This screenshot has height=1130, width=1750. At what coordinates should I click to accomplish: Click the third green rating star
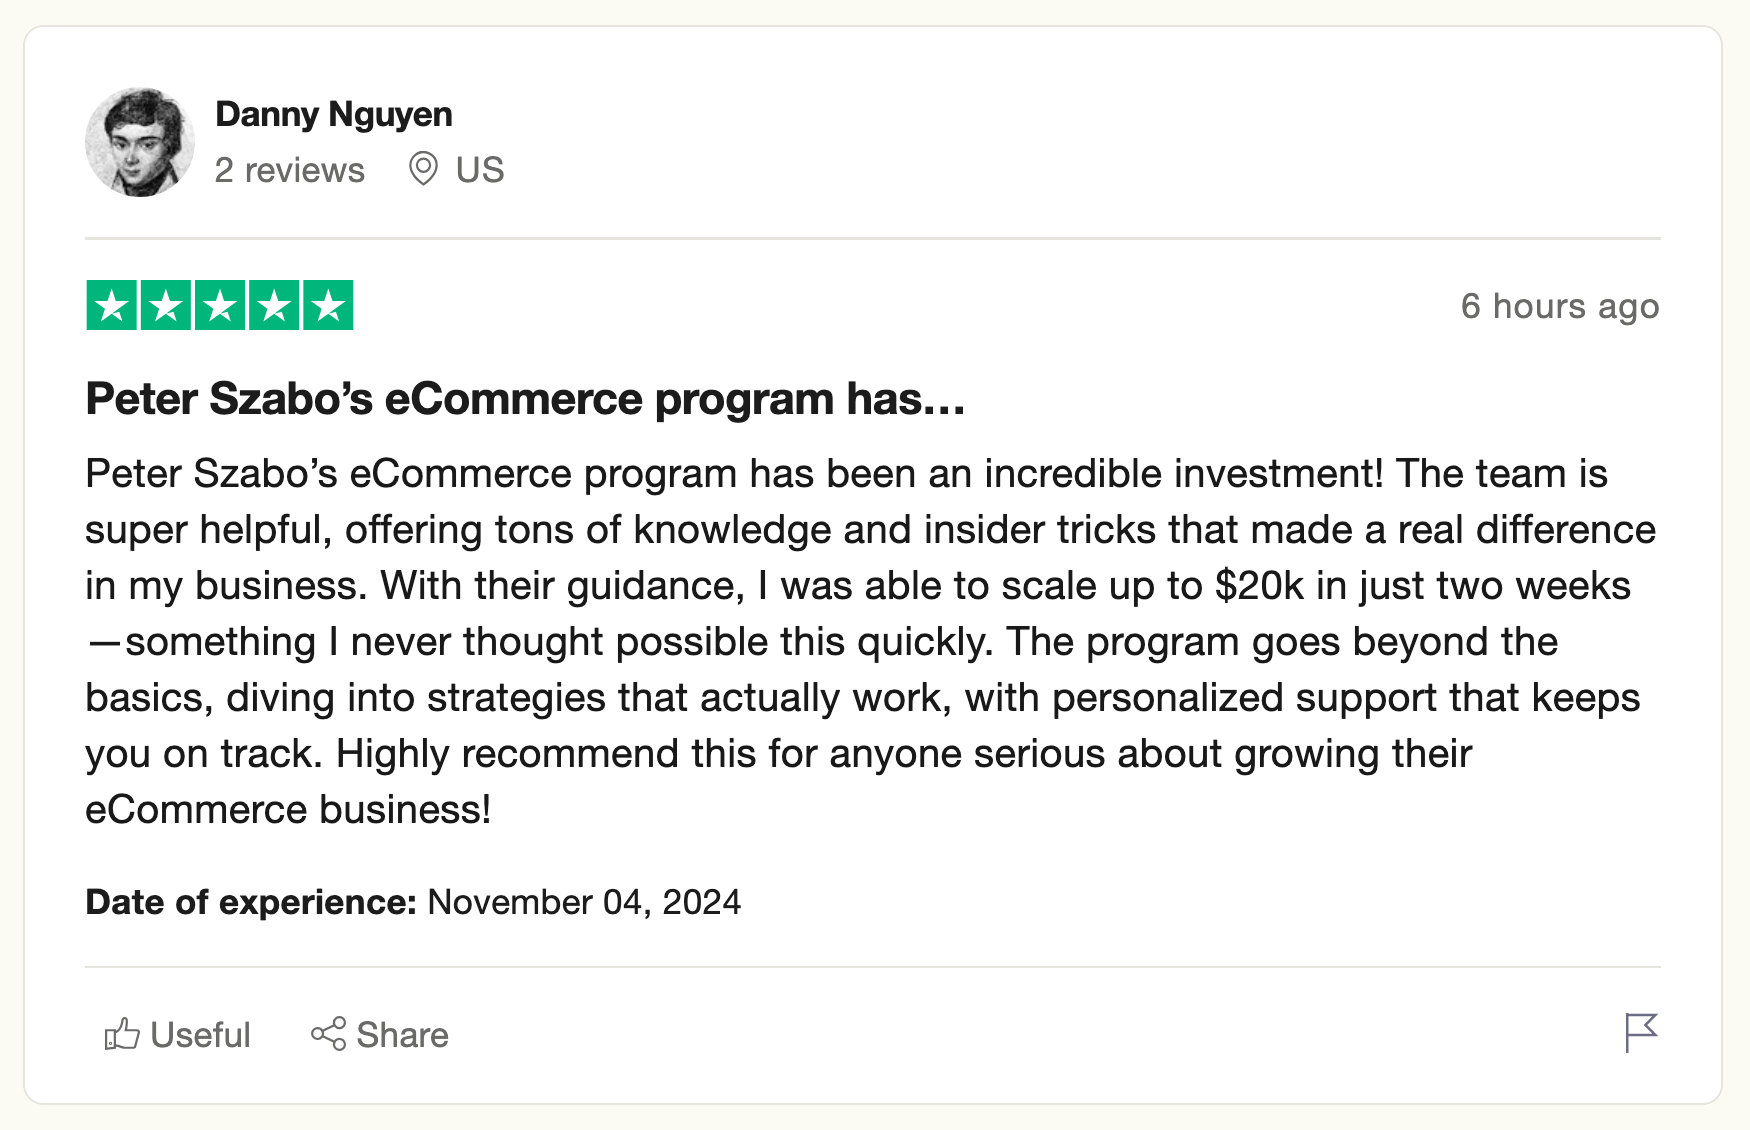pyautogui.click(x=220, y=305)
